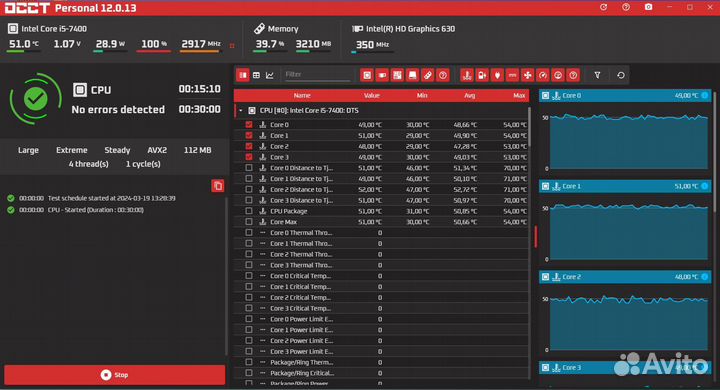Toggle the power plug sensor filter icon
This screenshot has width=720, height=390.
coord(497,75)
